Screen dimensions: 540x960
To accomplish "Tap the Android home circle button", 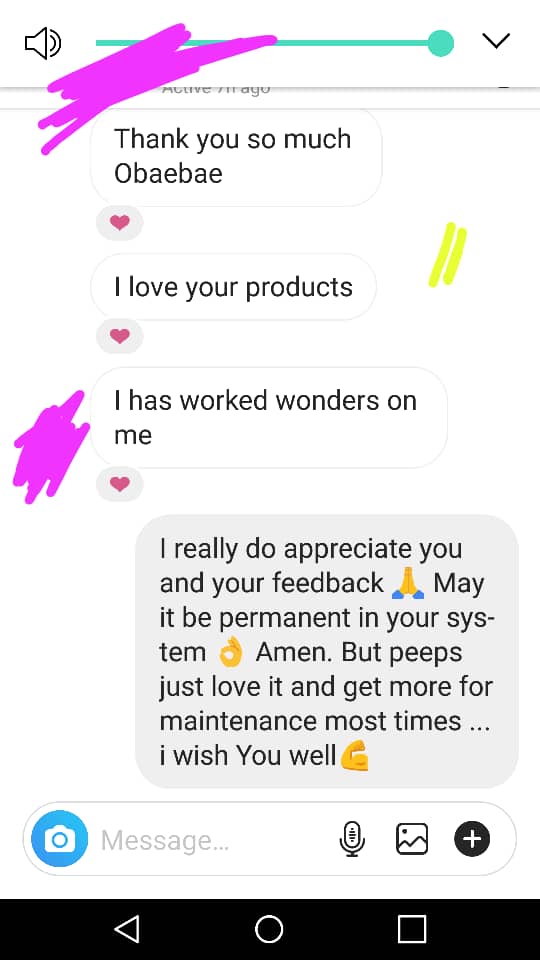I will click(x=269, y=929).
